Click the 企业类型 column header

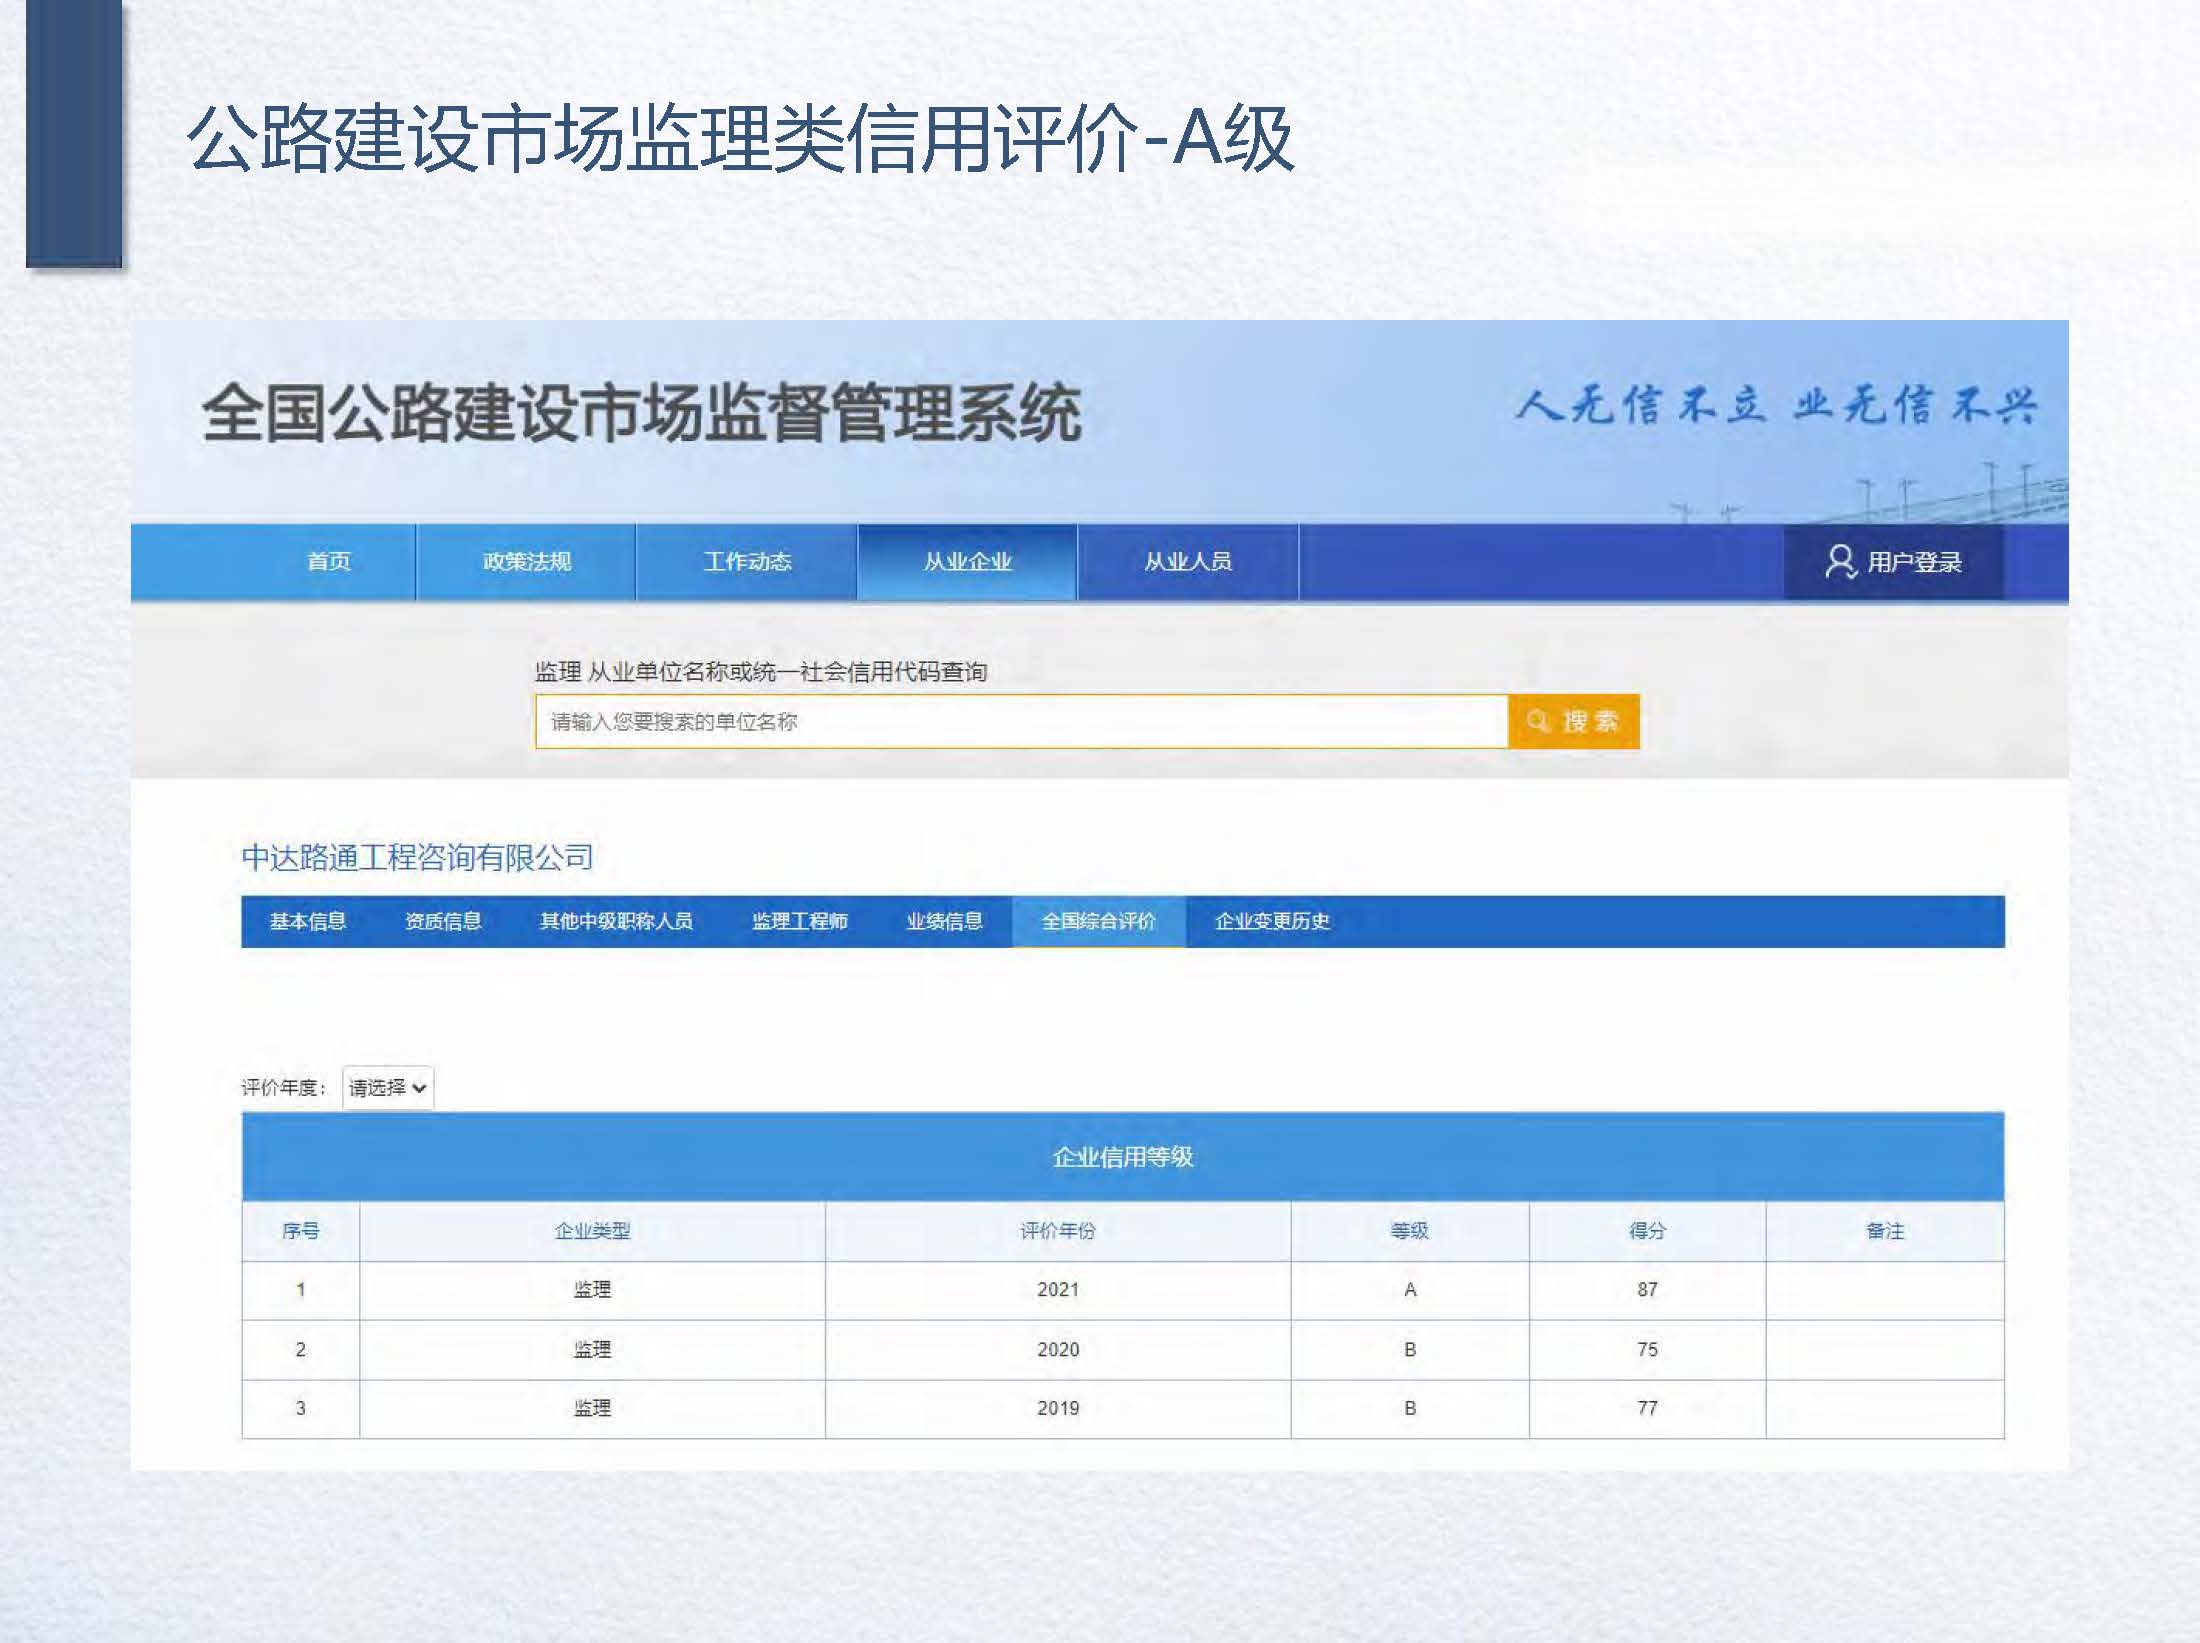point(592,1231)
